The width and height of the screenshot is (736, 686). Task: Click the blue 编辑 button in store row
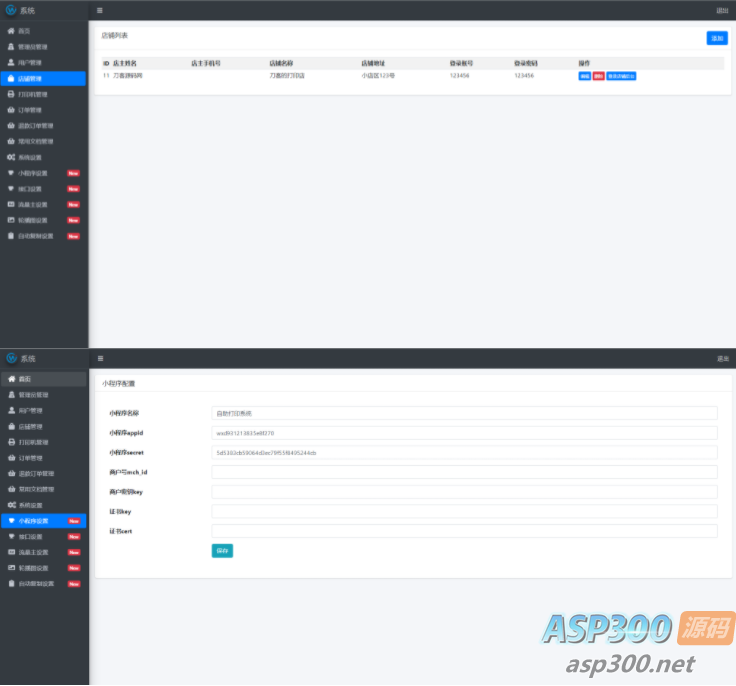(584, 76)
